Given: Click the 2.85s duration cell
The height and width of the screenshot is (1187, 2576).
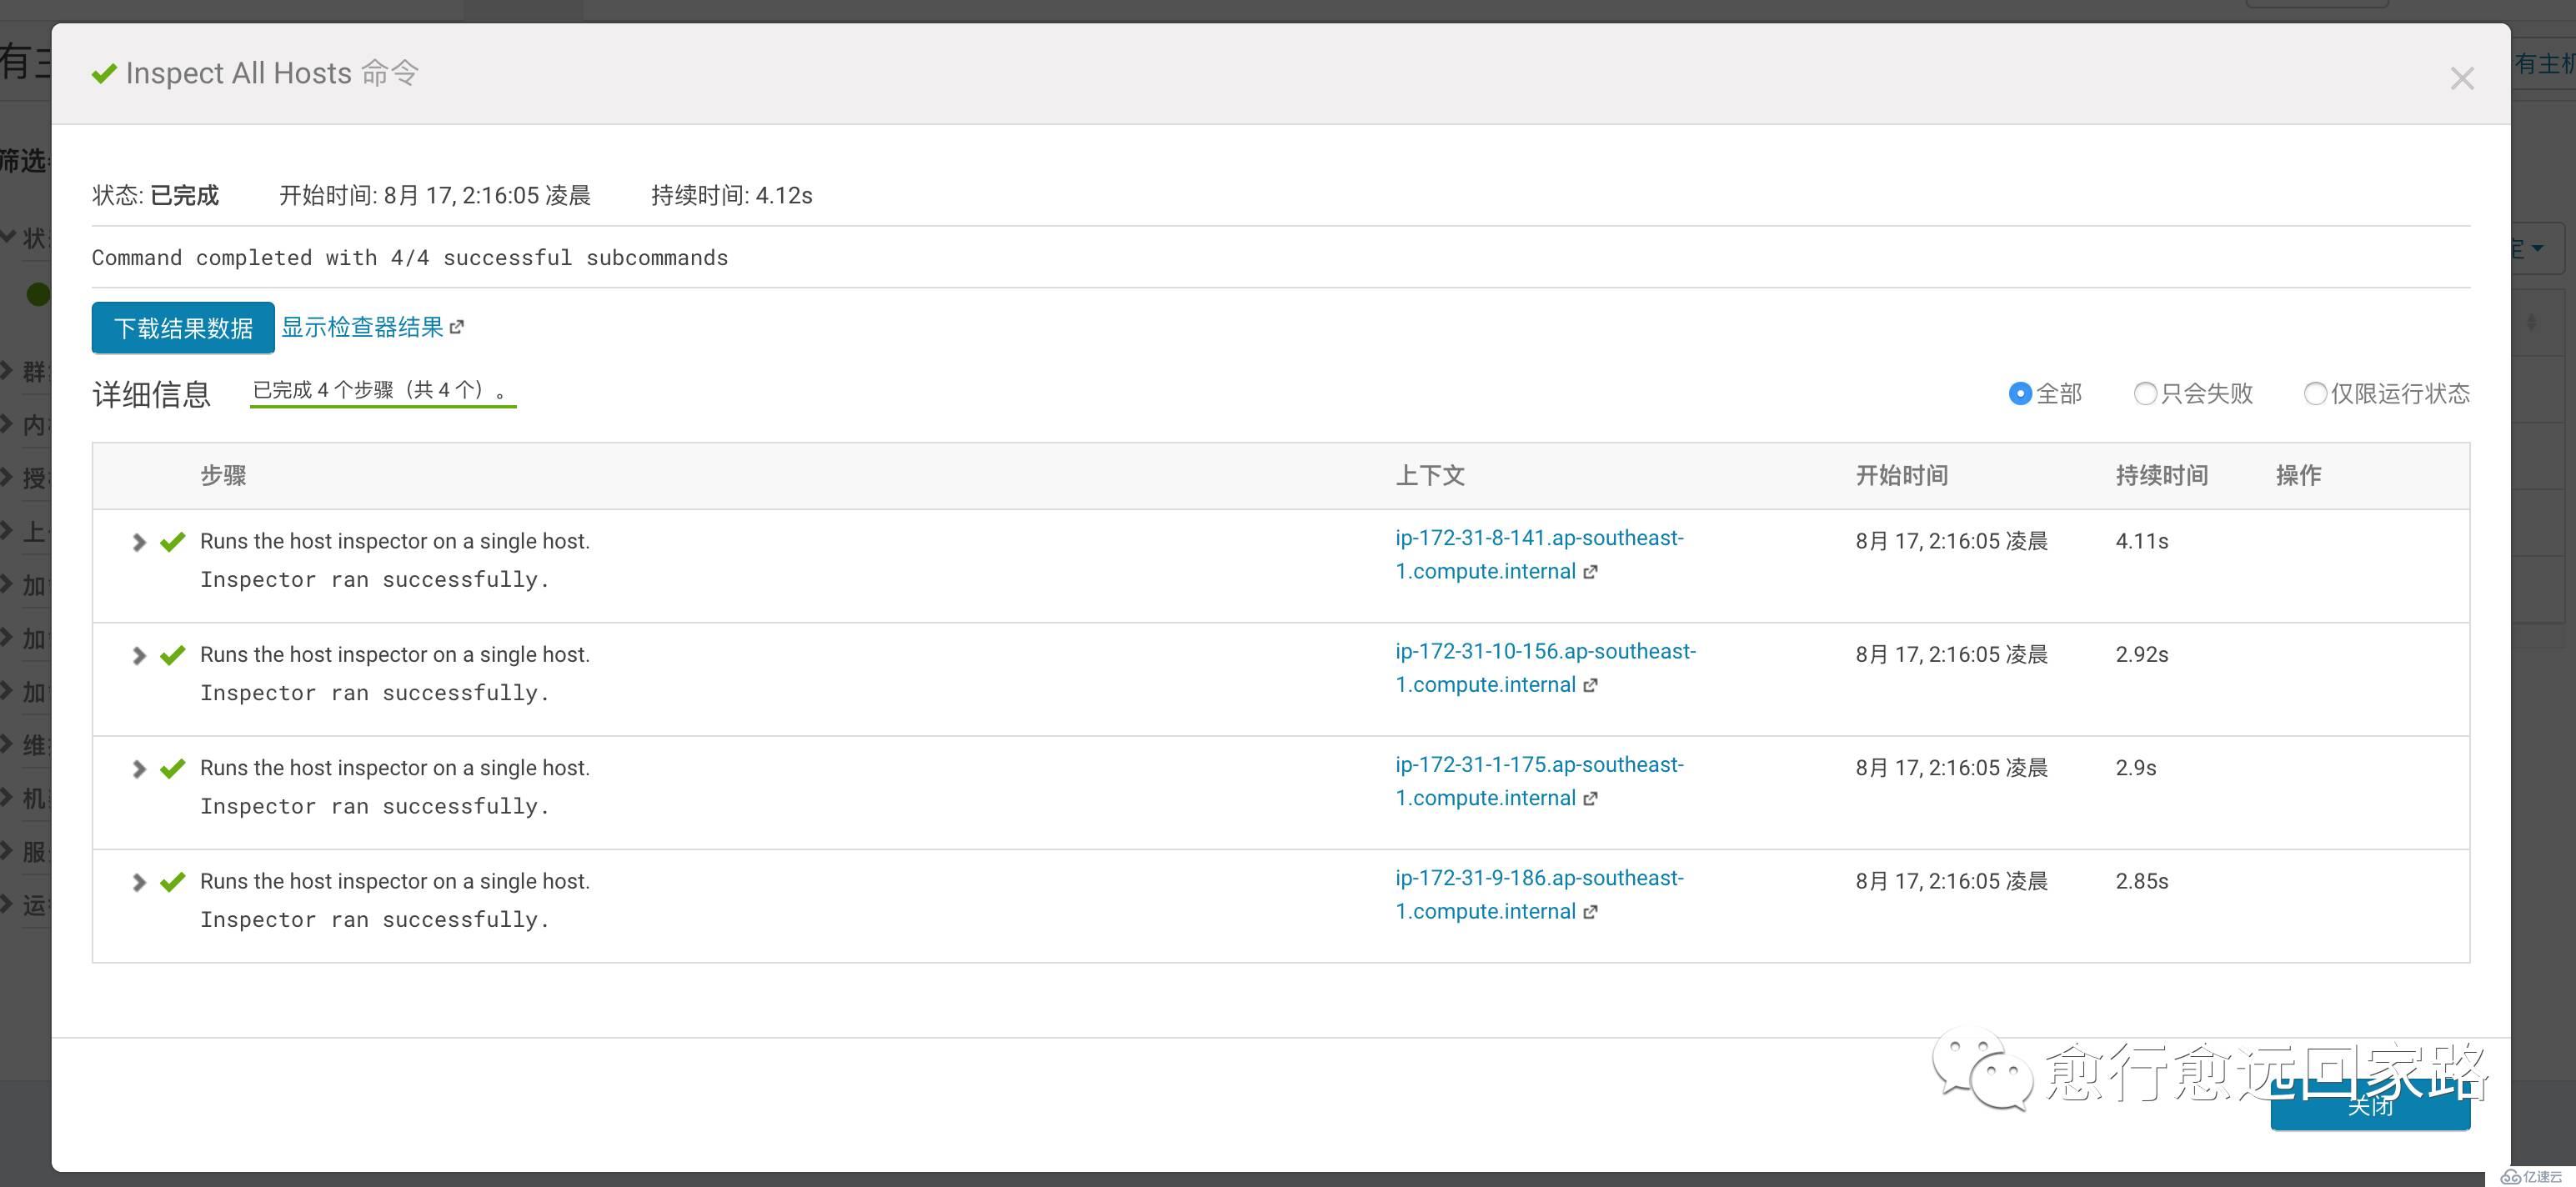Looking at the screenshot, I should tap(2142, 881).
